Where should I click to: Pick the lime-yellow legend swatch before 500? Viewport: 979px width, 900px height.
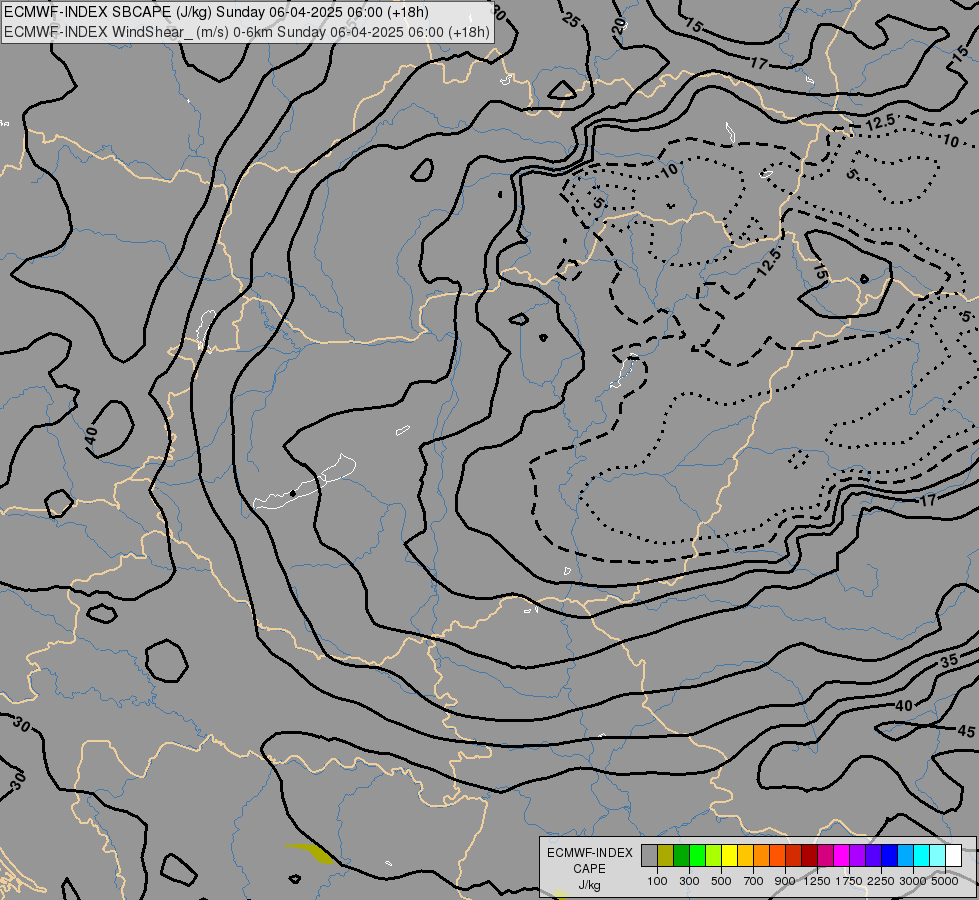coord(714,856)
